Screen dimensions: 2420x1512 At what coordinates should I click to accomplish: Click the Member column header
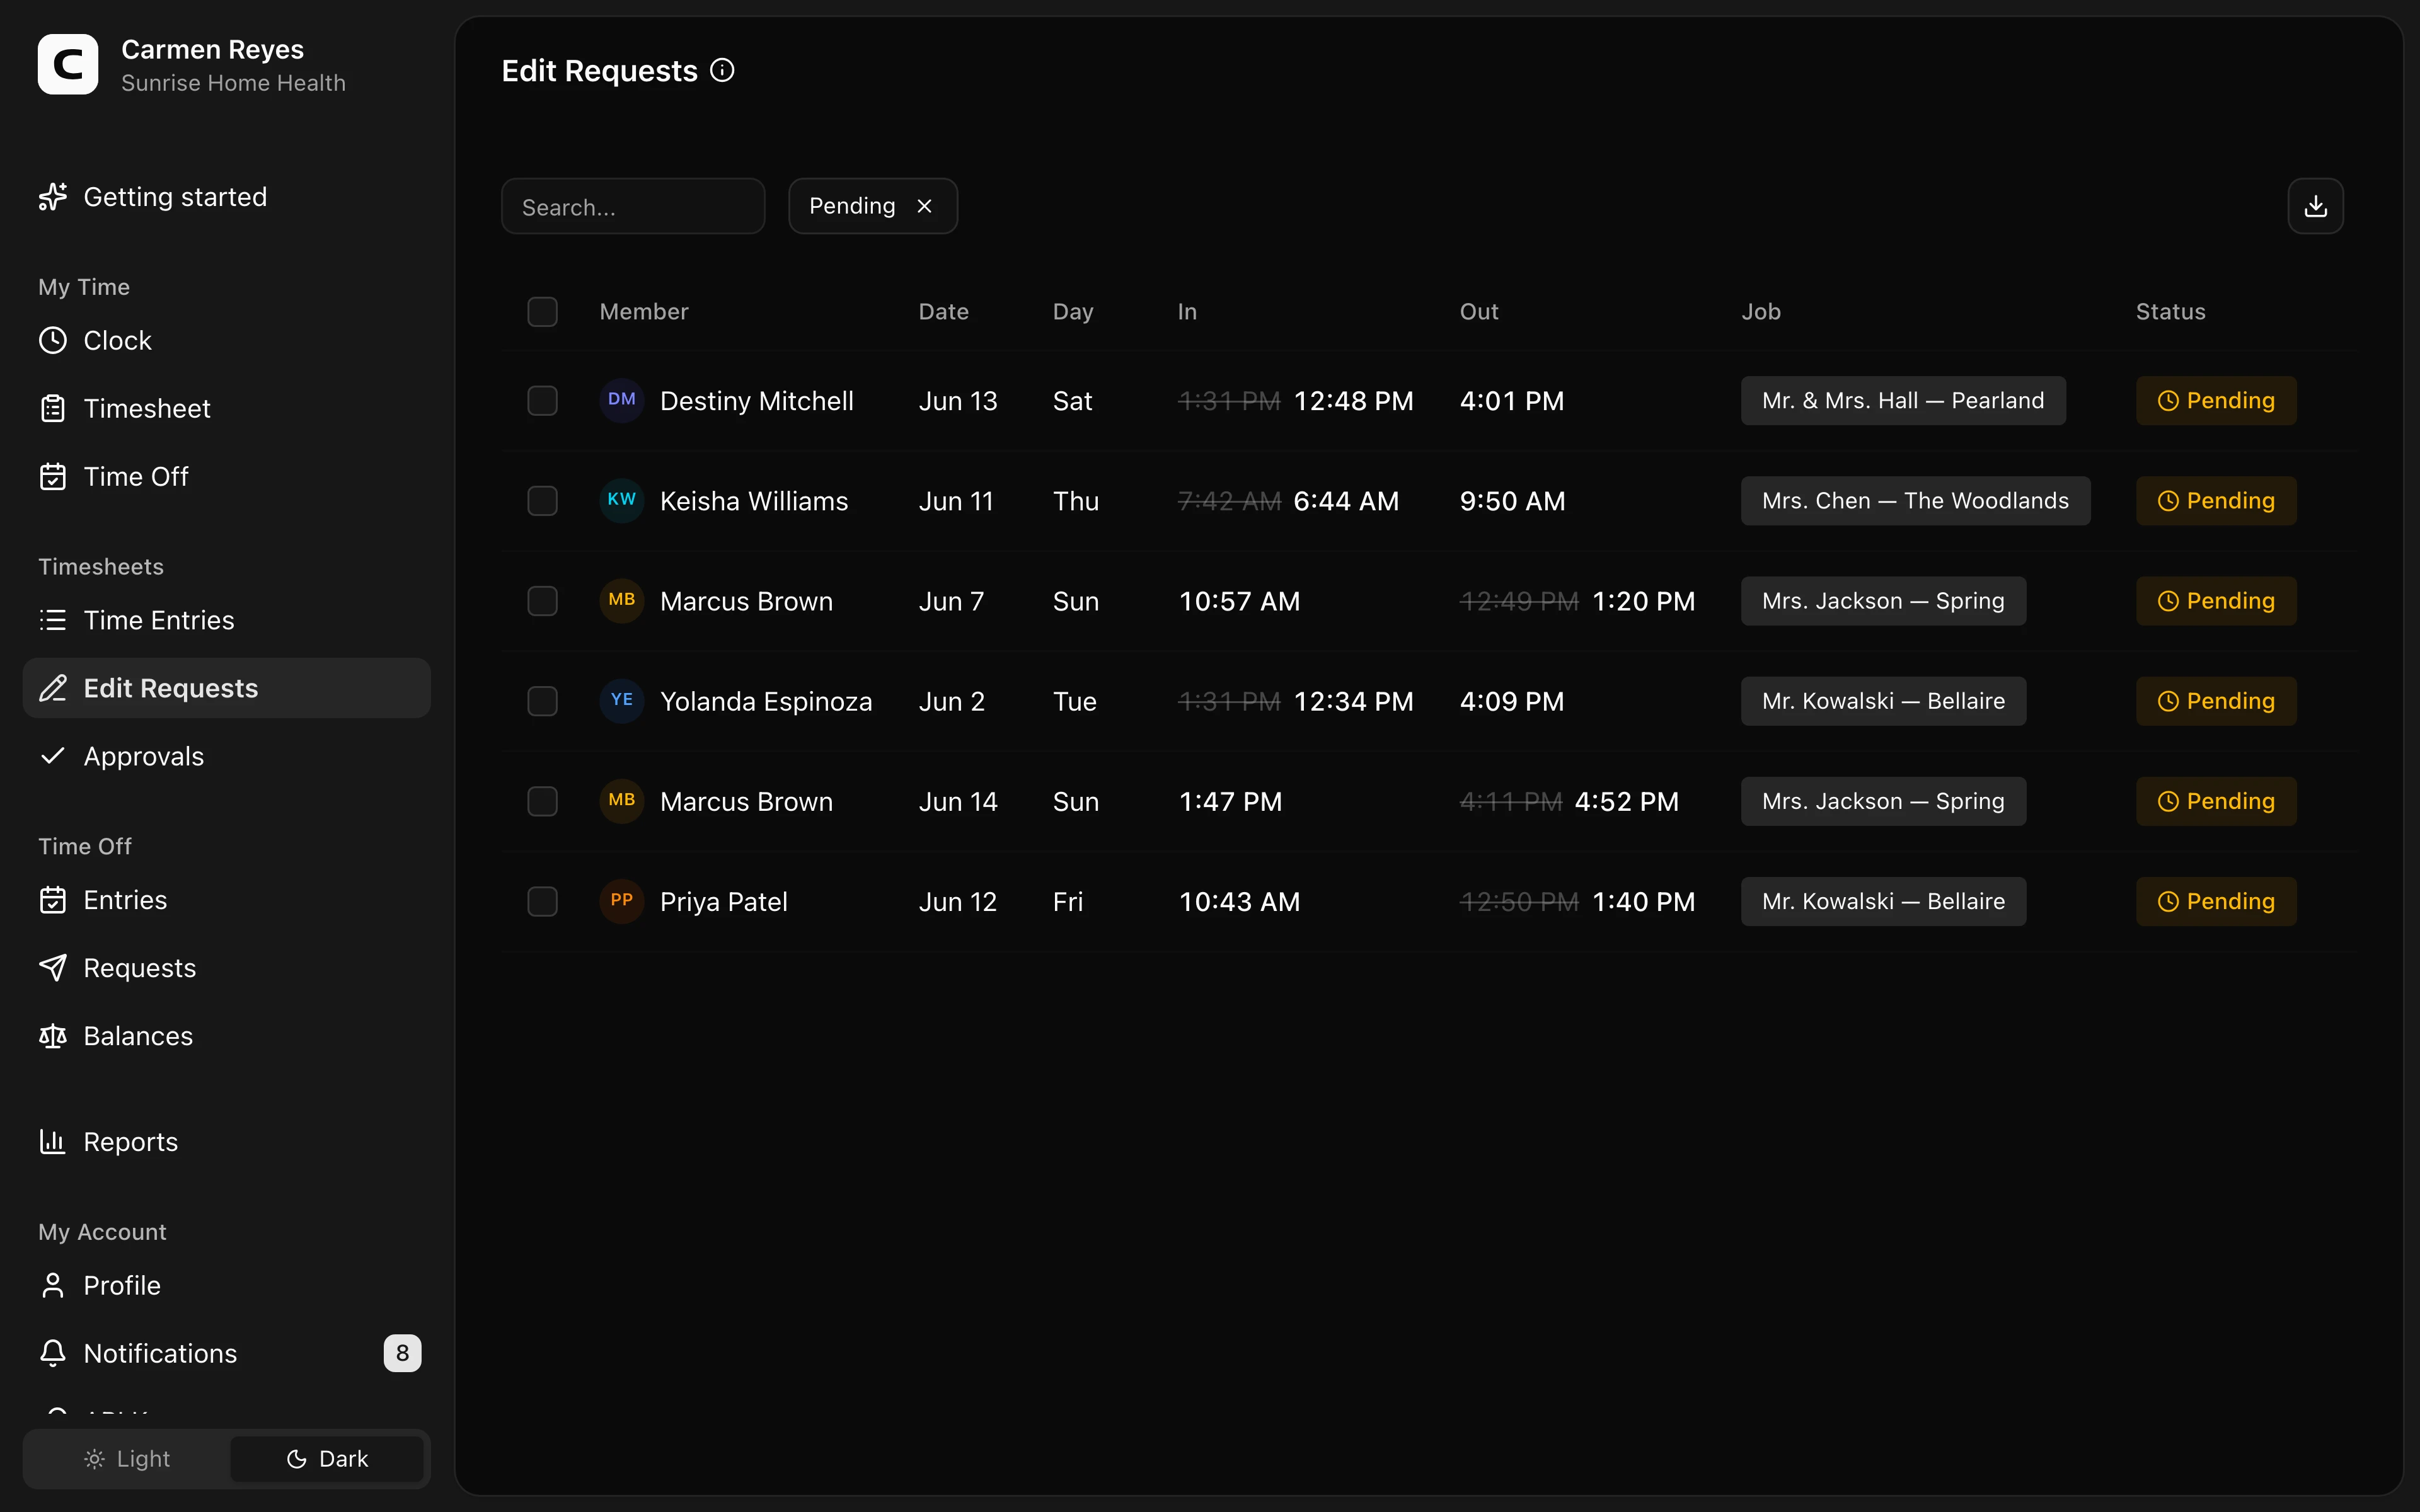click(x=644, y=312)
